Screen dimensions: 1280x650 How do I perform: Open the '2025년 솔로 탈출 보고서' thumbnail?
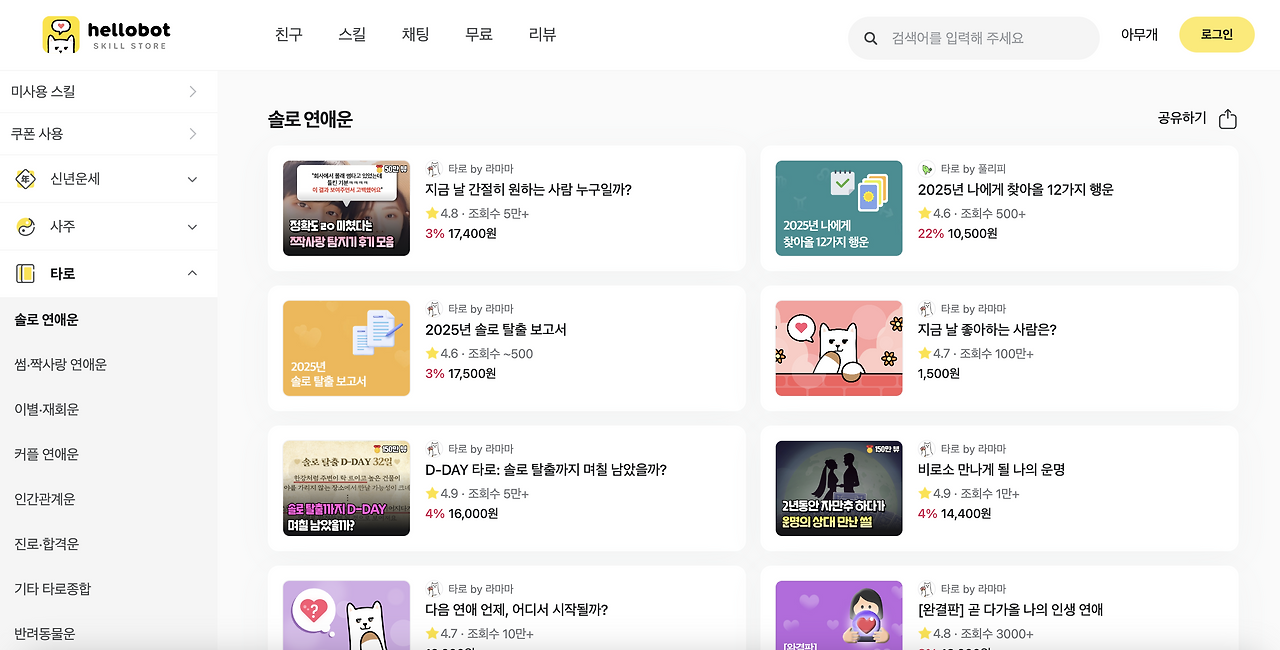click(346, 348)
